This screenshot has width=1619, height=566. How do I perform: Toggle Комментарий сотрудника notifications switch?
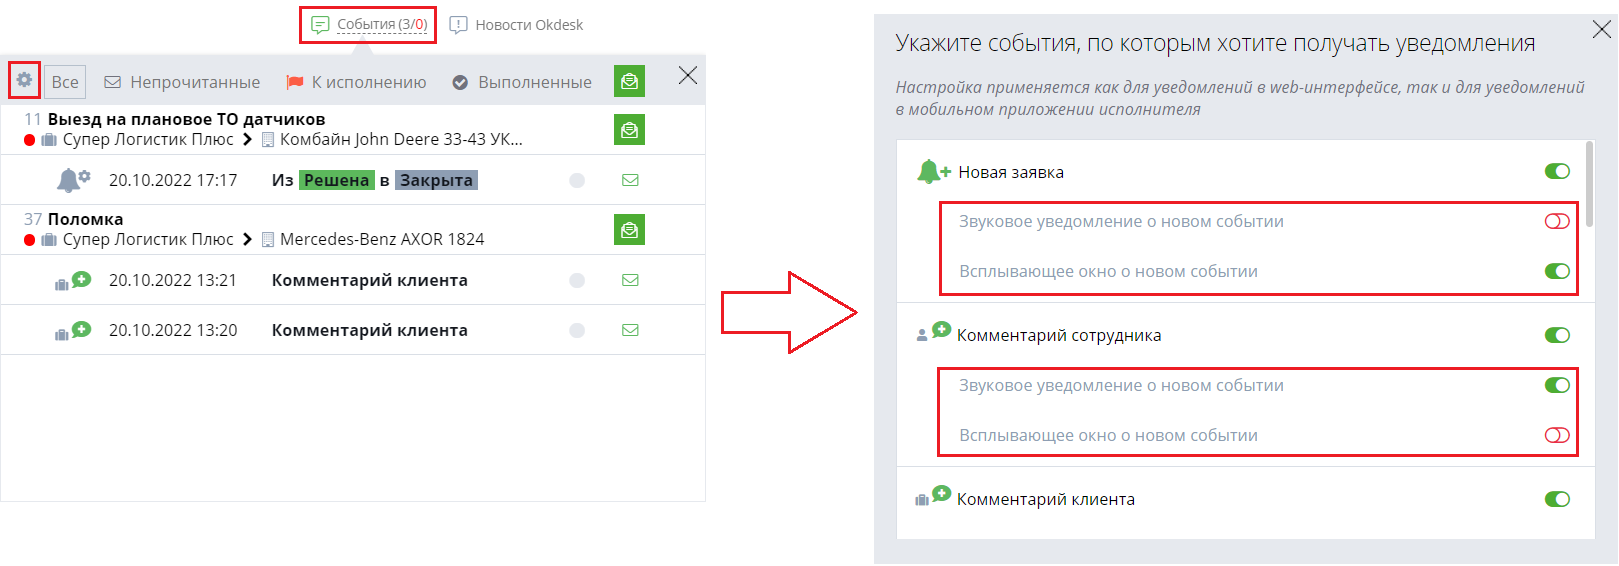[1557, 335]
